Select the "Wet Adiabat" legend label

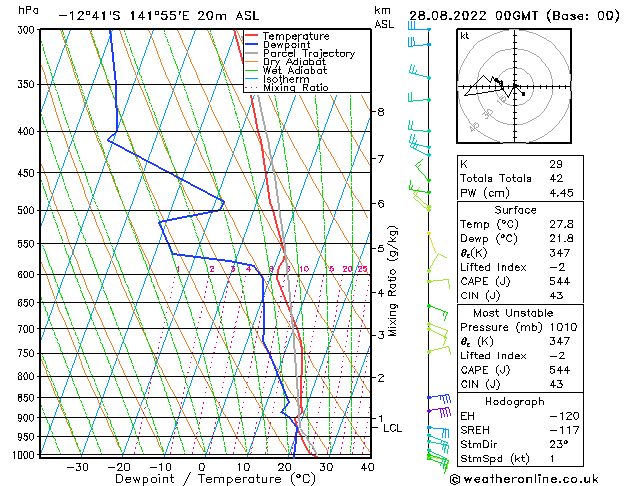(295, 70)
